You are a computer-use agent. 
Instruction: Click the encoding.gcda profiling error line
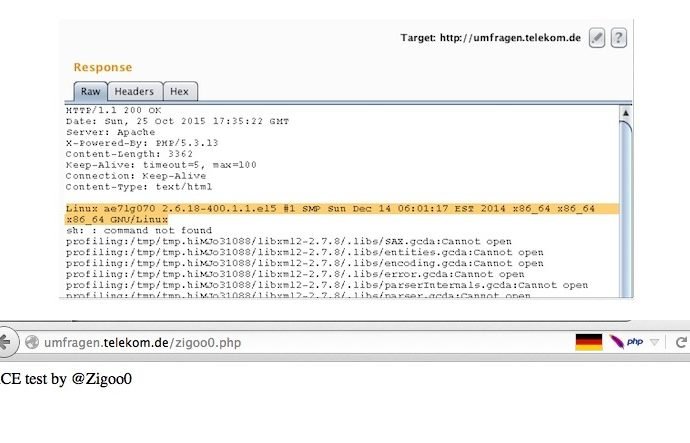[305, 264]
